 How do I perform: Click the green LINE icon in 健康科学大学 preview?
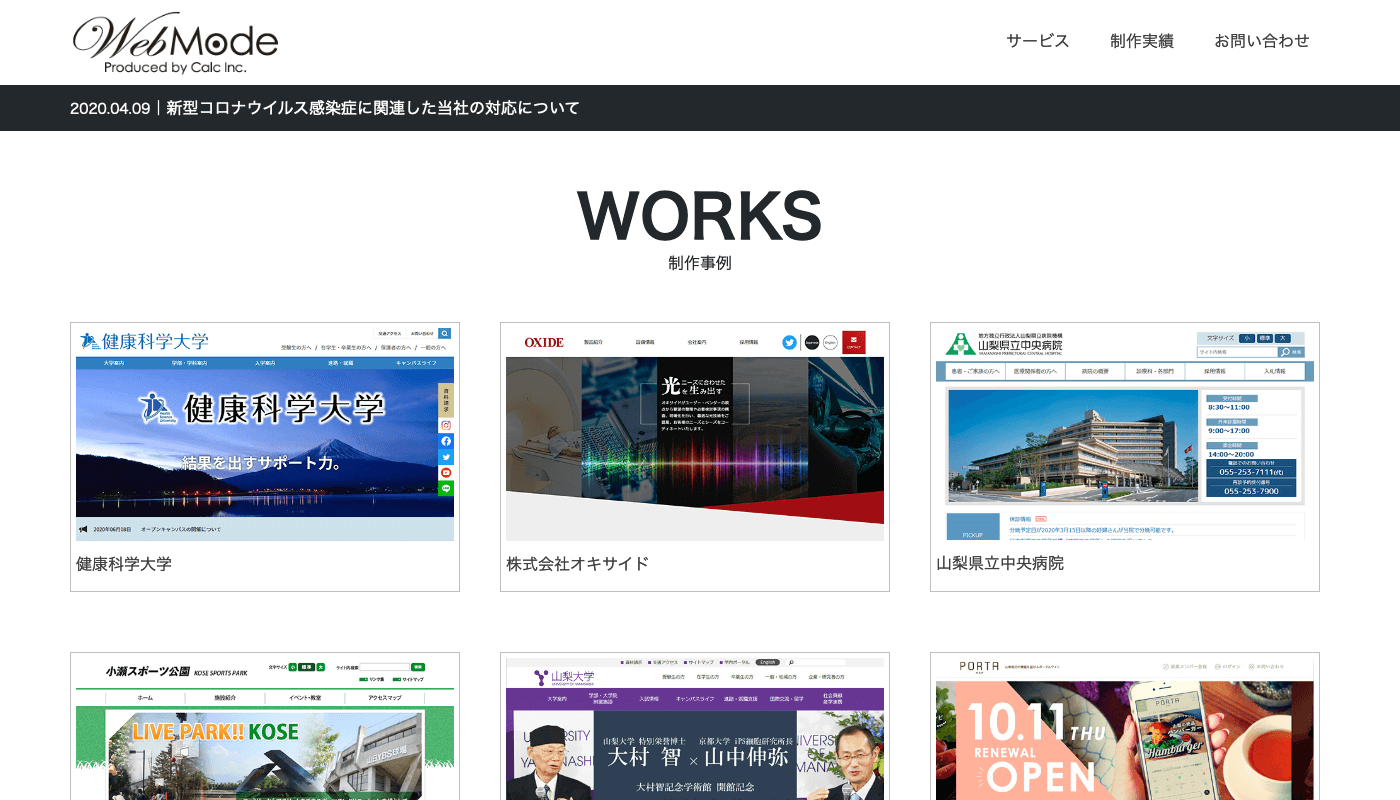click(x=446, y=488)
